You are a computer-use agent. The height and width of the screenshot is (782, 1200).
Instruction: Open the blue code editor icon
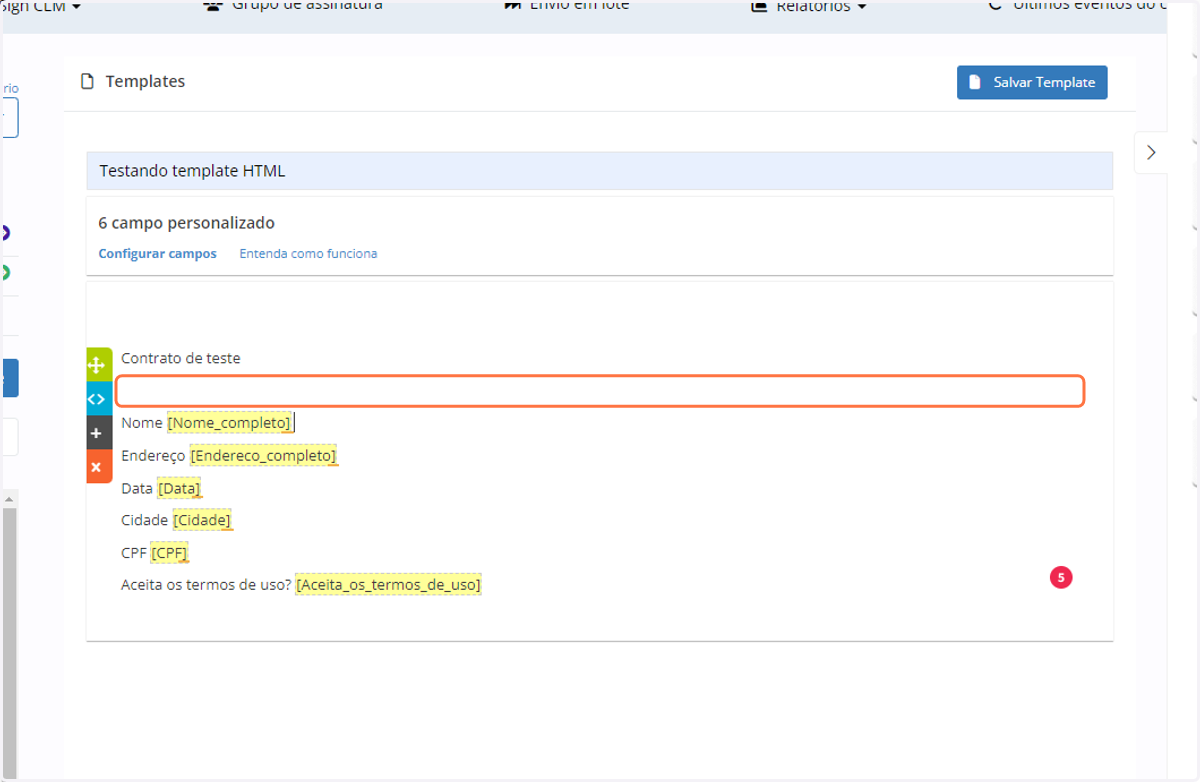coord(98,398)
